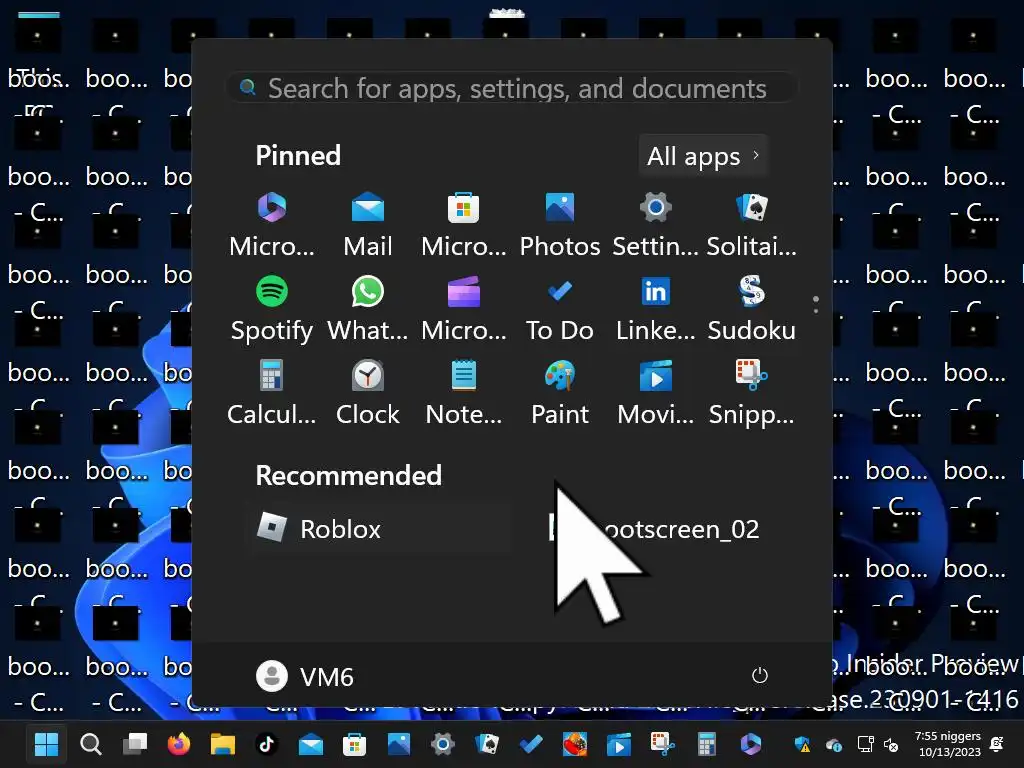The image size is (1024, 768).
Task: Launch Firefox from the taskbar
Action: [178, 744]
